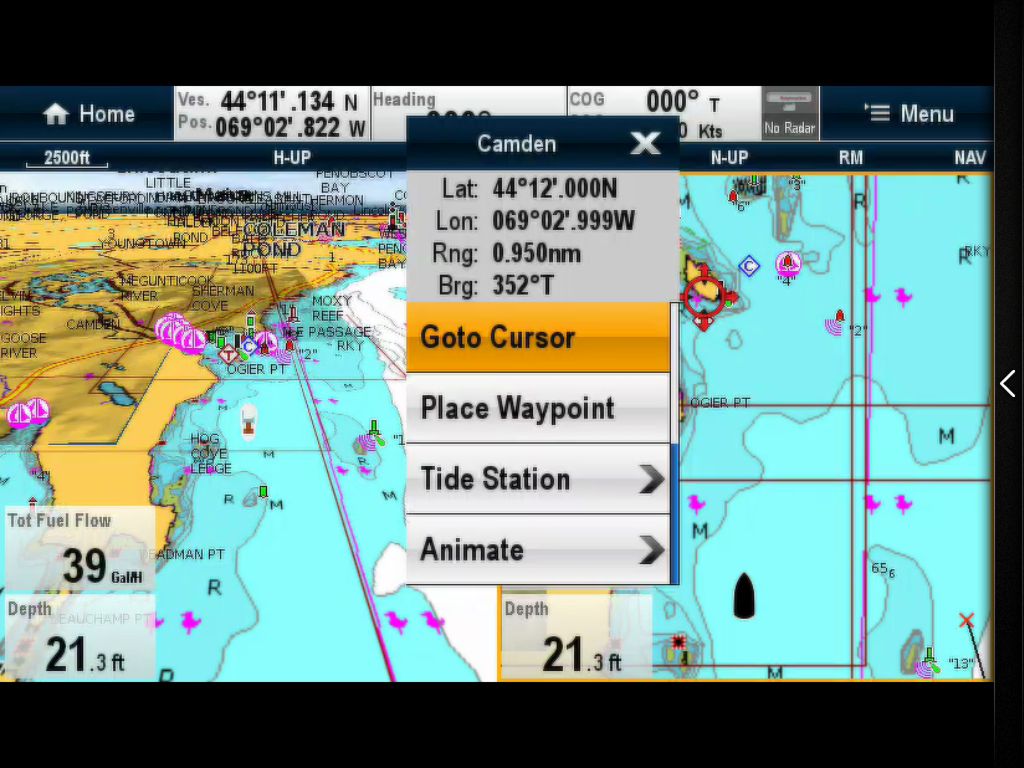Open the Tide Station submenu
This screenshot has height=768, width=1024.
pyautogui.click(x=538, y=479)
